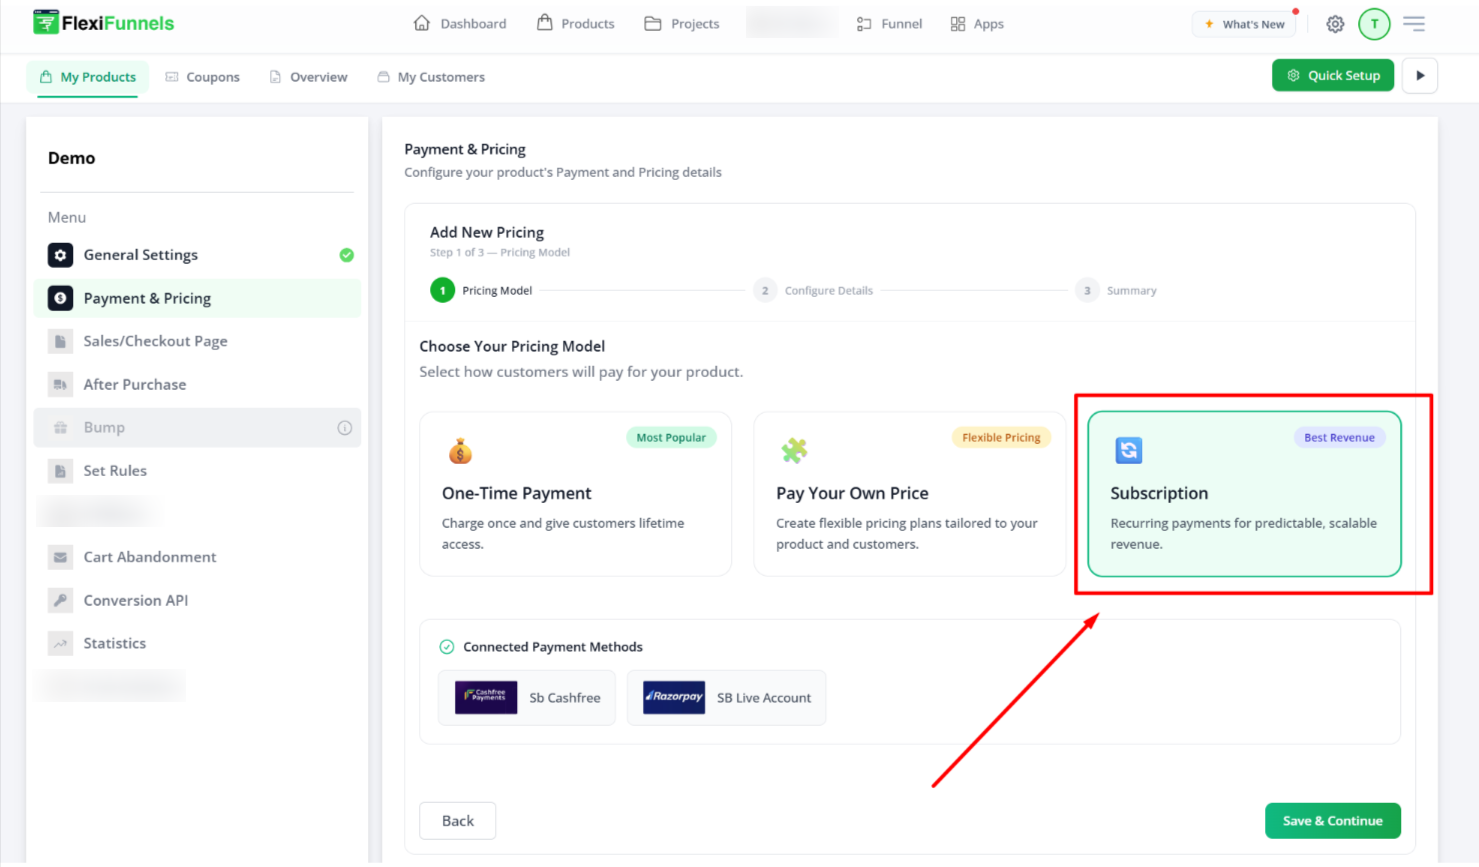This screenshot has height=867, width=1479.
Task: Click the FlexiFunnels logo
Action: [x=103, y=22]
